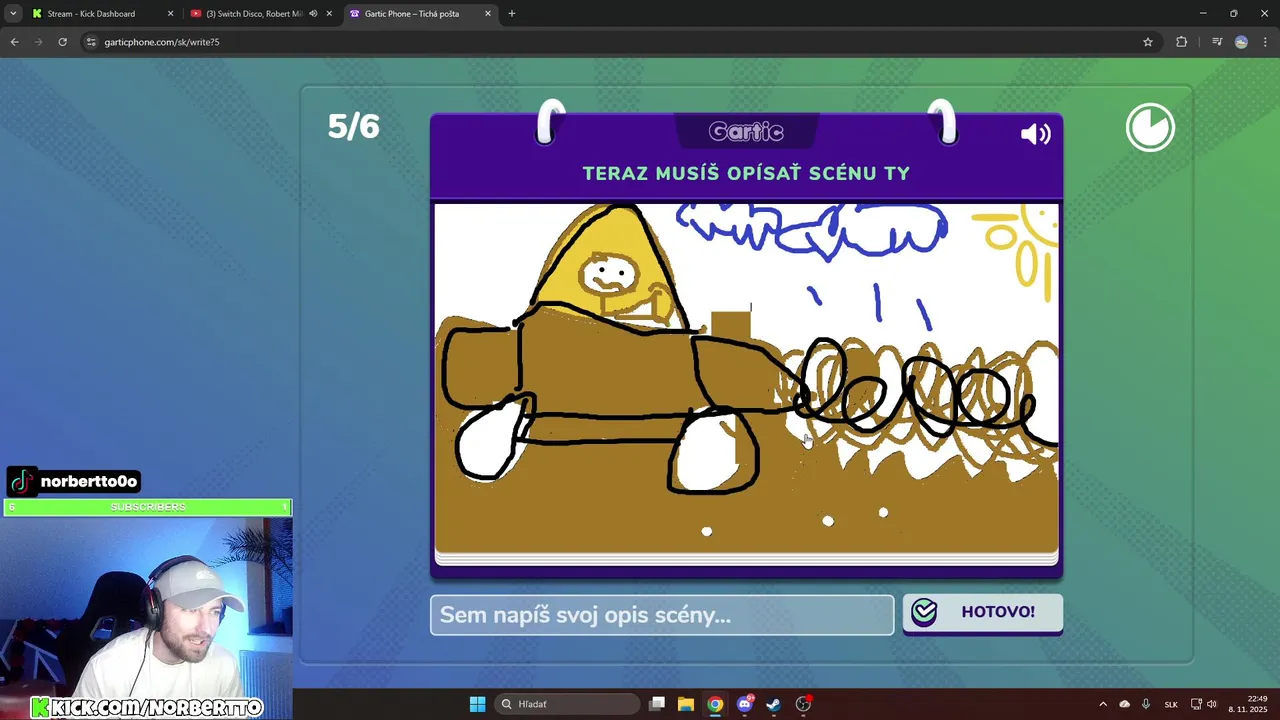This screenshot has width=1280, height=720.
Task: Open the OneDrive cloud tray icon
Action: 1124,704
